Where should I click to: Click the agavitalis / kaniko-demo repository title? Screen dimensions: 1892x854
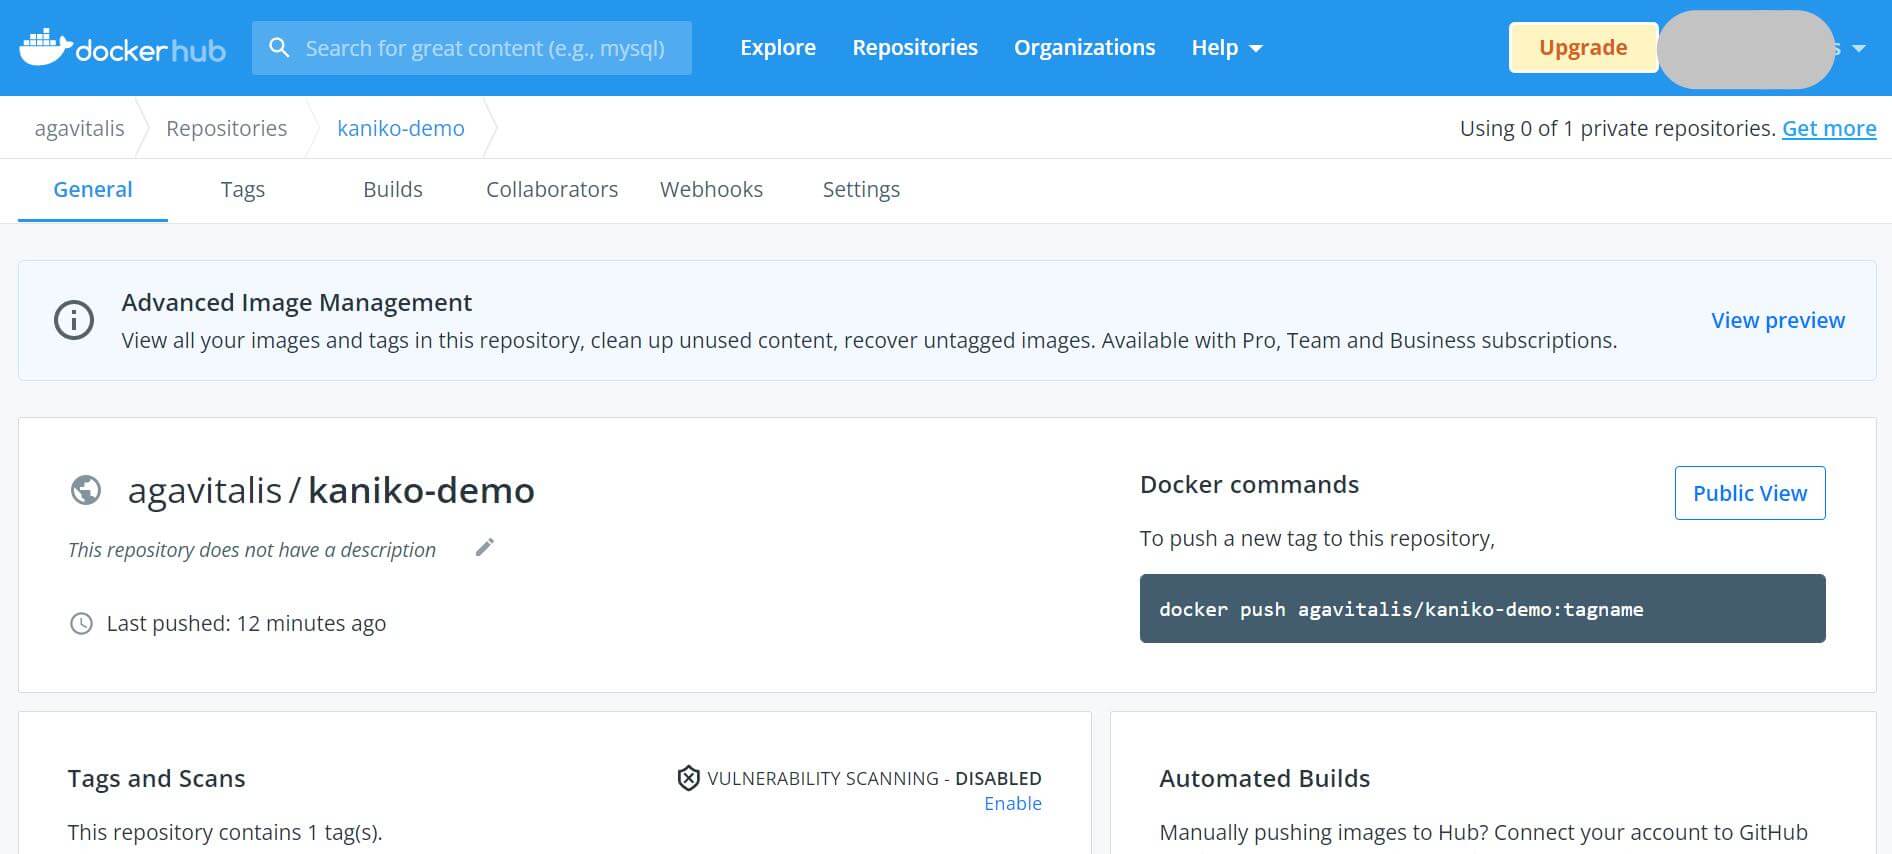tap(331, 490)
